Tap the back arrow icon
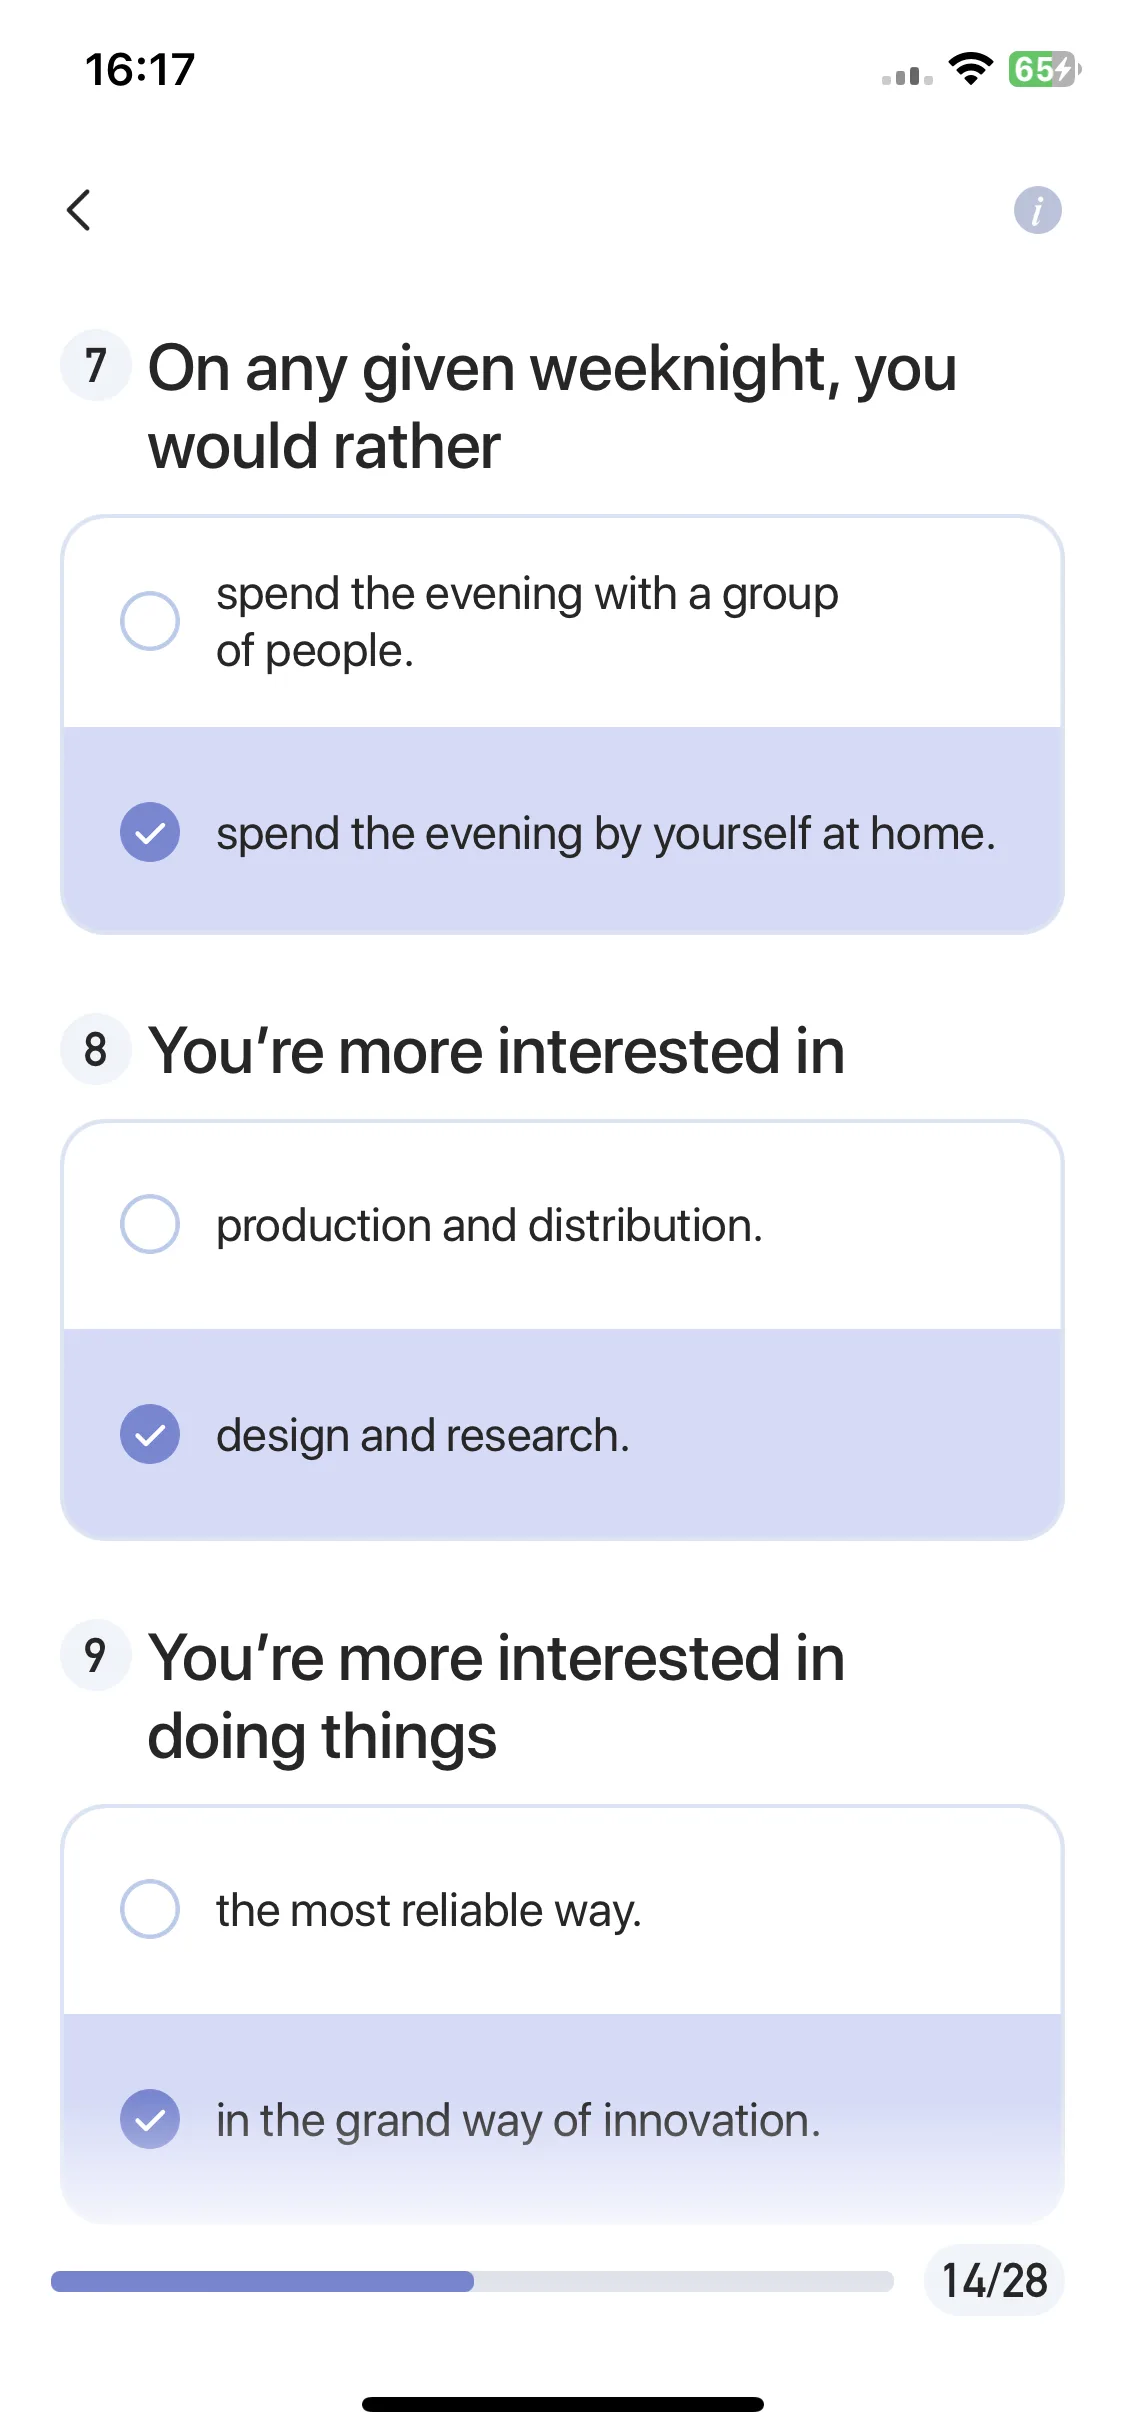The image size is (1125, 2436). click(x=79, y=210)
